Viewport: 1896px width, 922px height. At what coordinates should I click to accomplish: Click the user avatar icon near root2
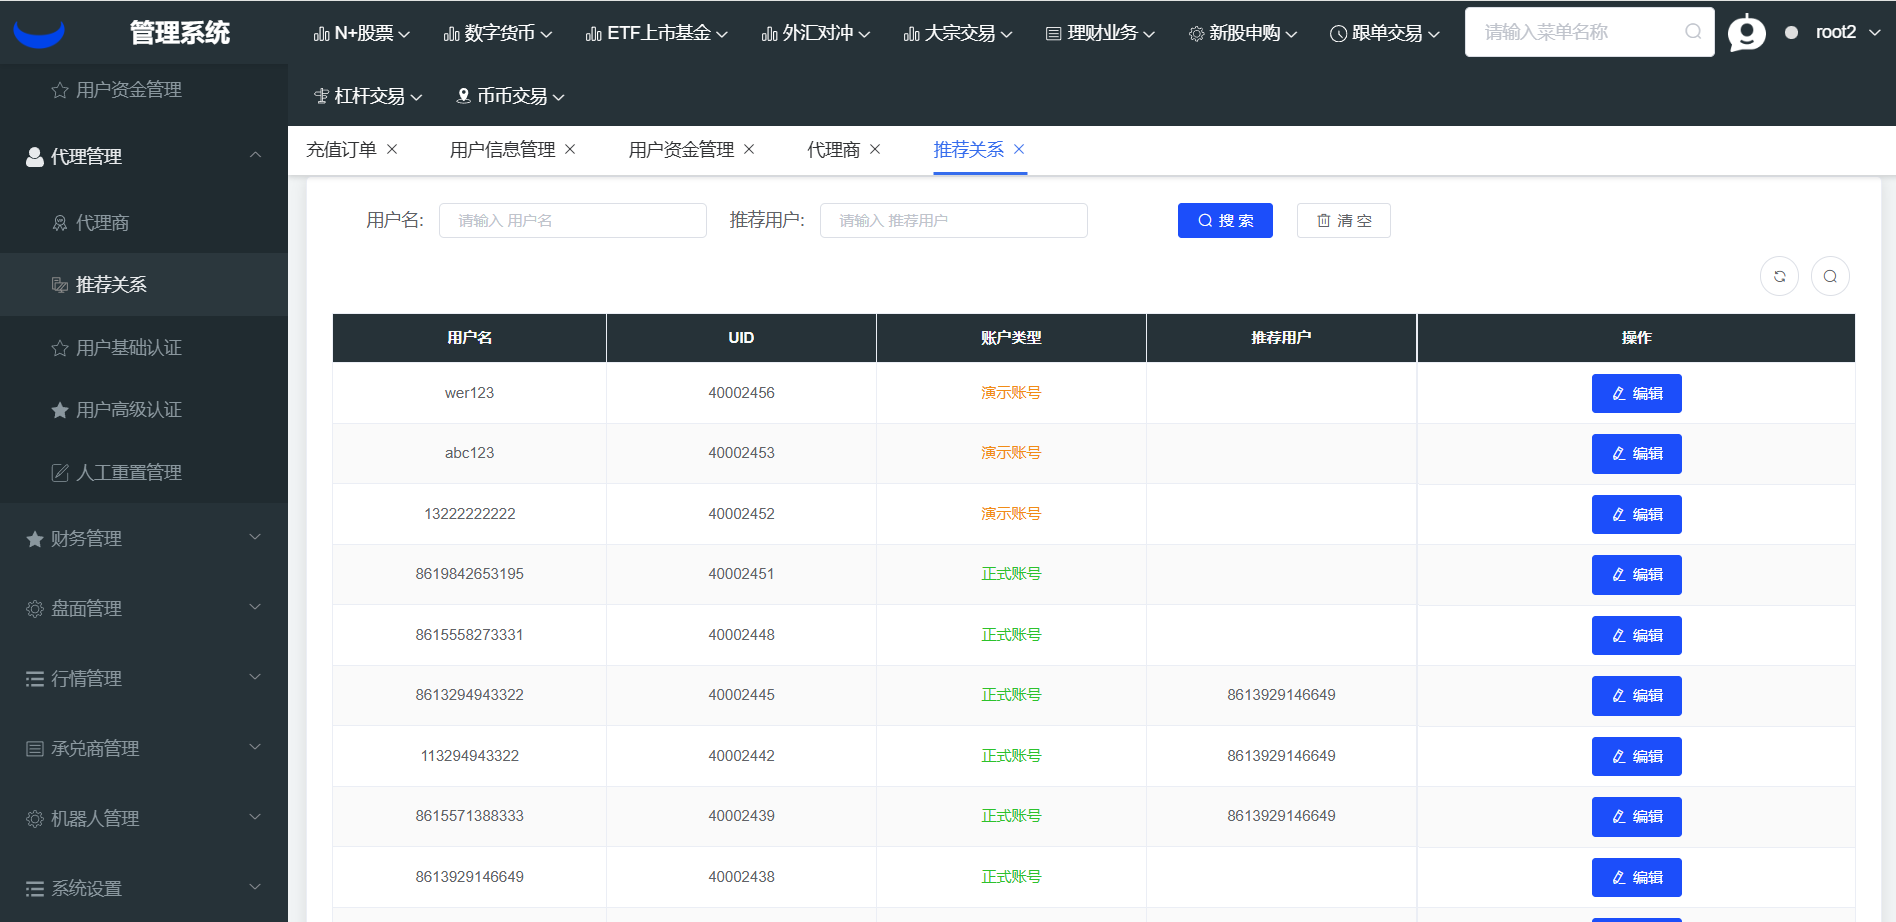pos(1746,33)
